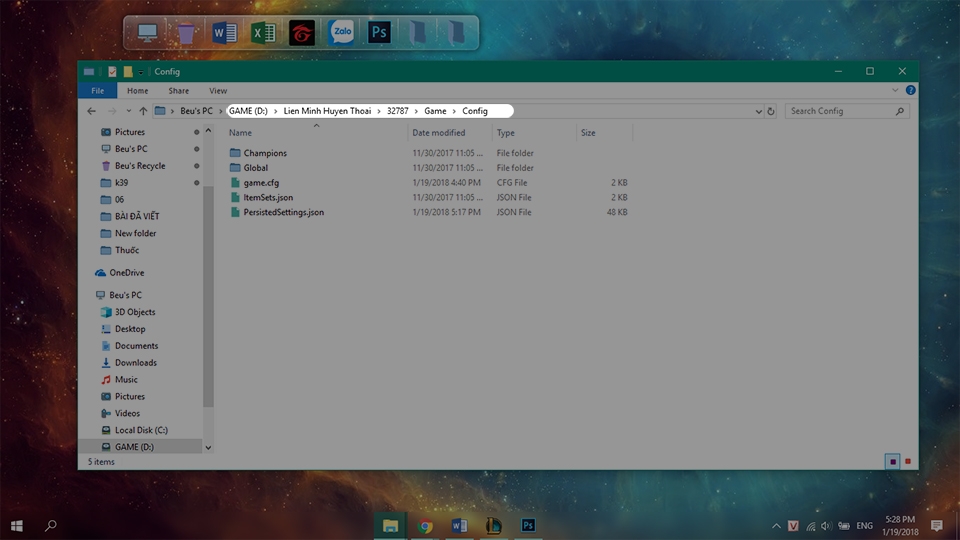Expand the ribbon with the chevron
The image size is (960, 540).
[895, 90]
